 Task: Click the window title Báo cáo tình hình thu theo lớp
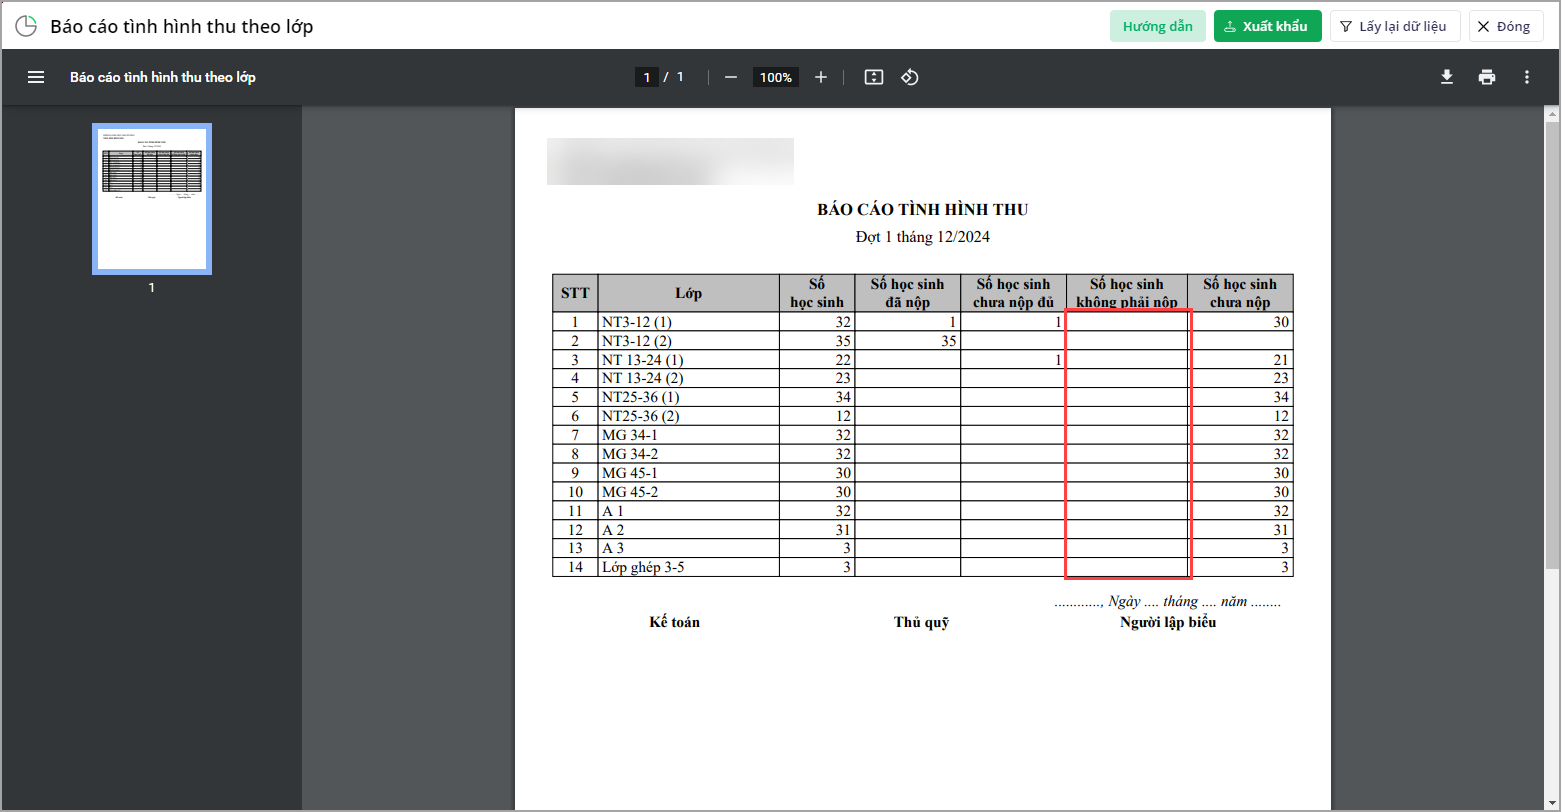pyautogui.click(x=182, y=27)
